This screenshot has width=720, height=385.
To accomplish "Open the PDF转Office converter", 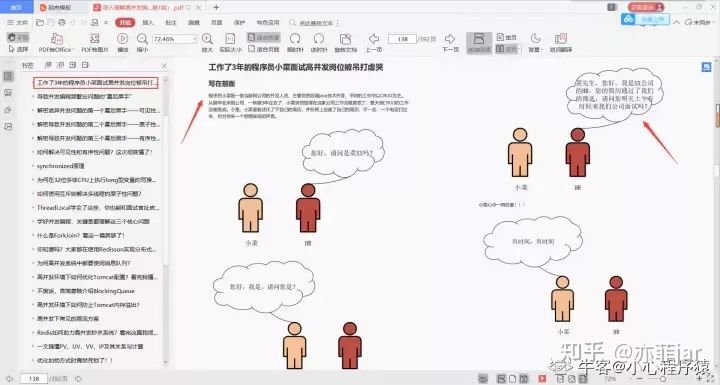I will point(56,43).
